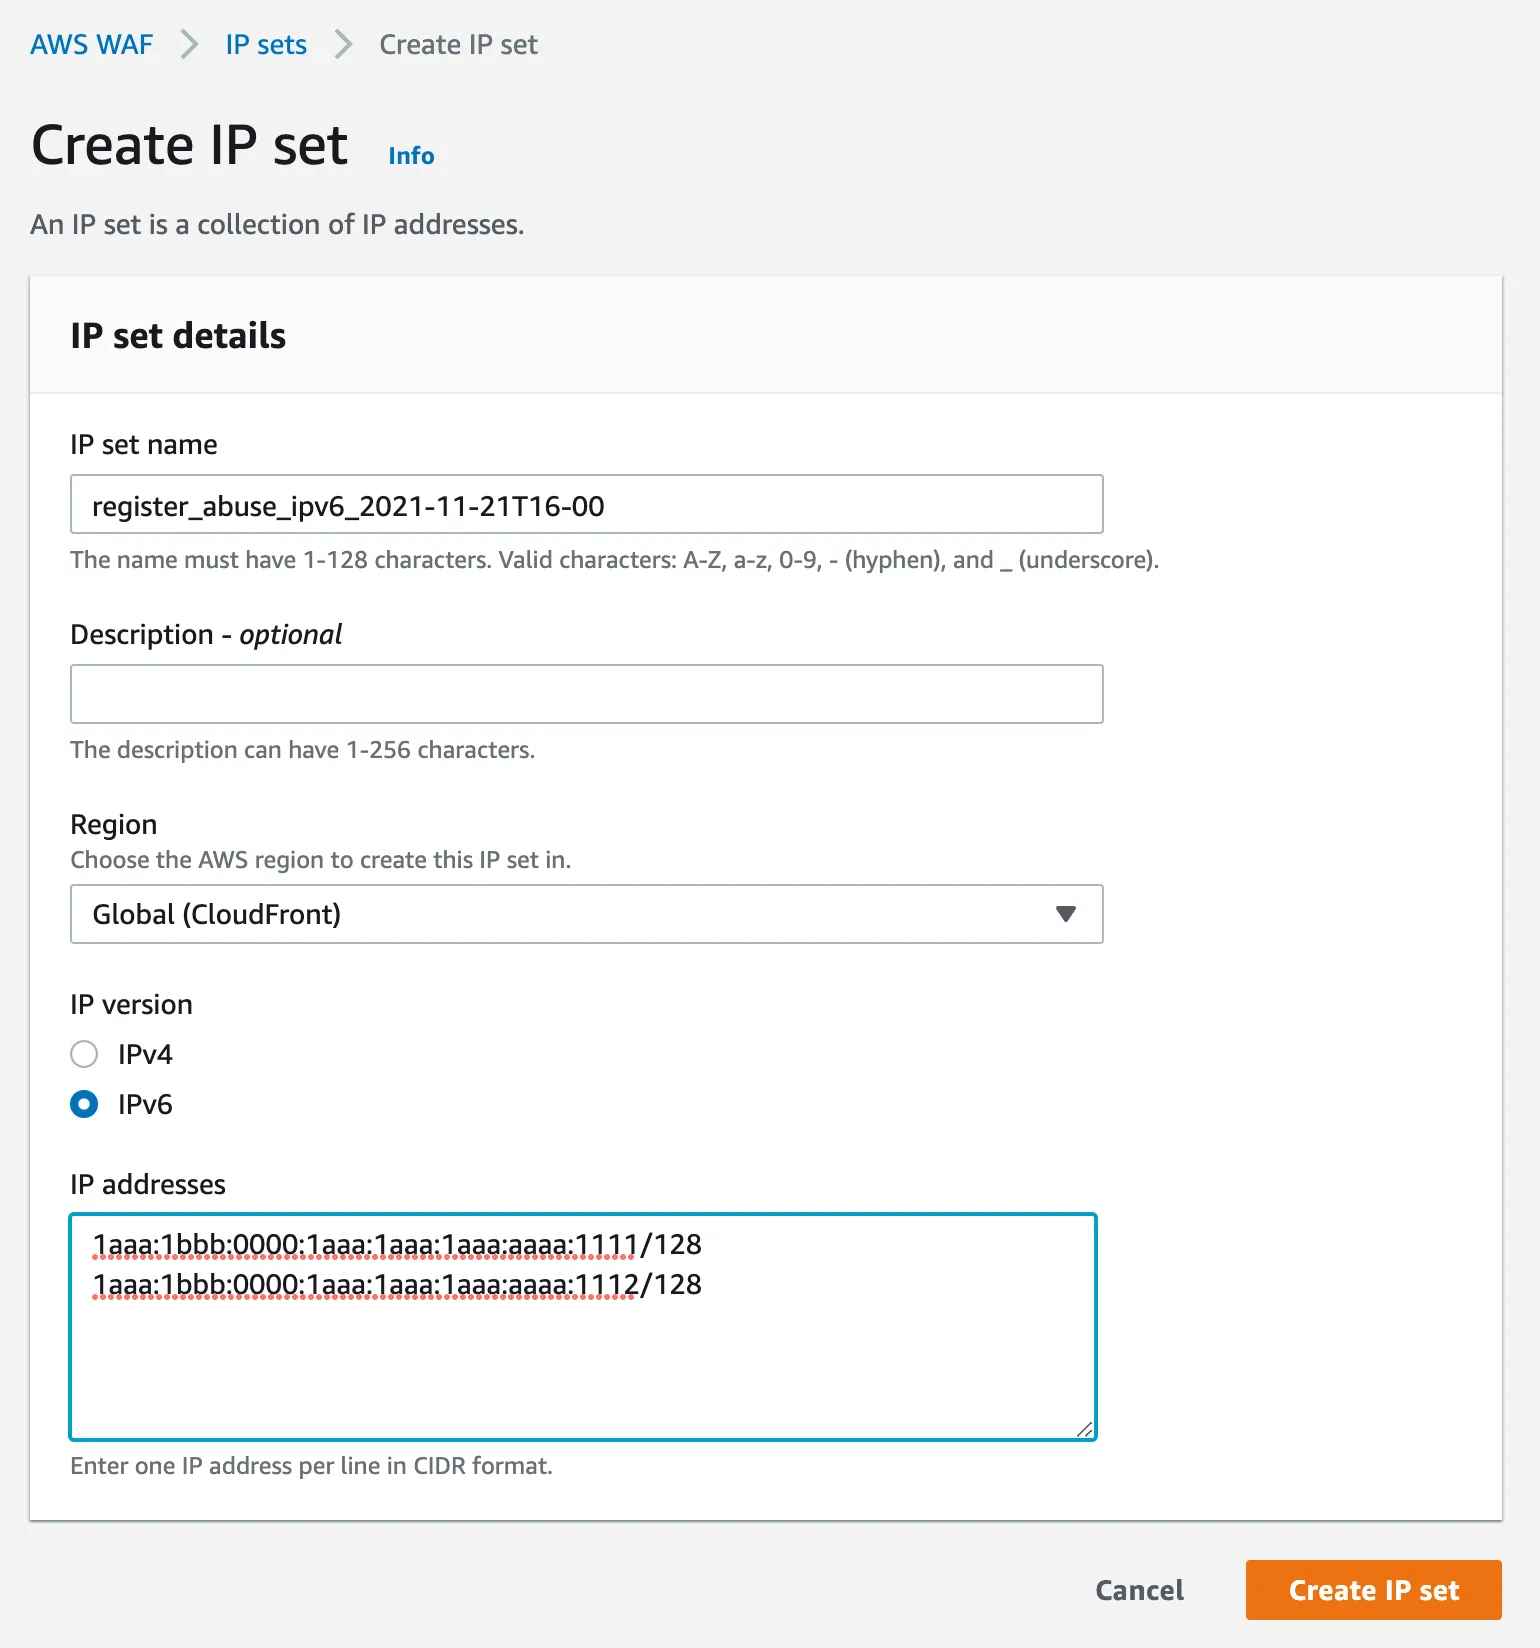Focus the IP set name field
This screenshot has height=1648, width=1540.
(x=586, y=505)
